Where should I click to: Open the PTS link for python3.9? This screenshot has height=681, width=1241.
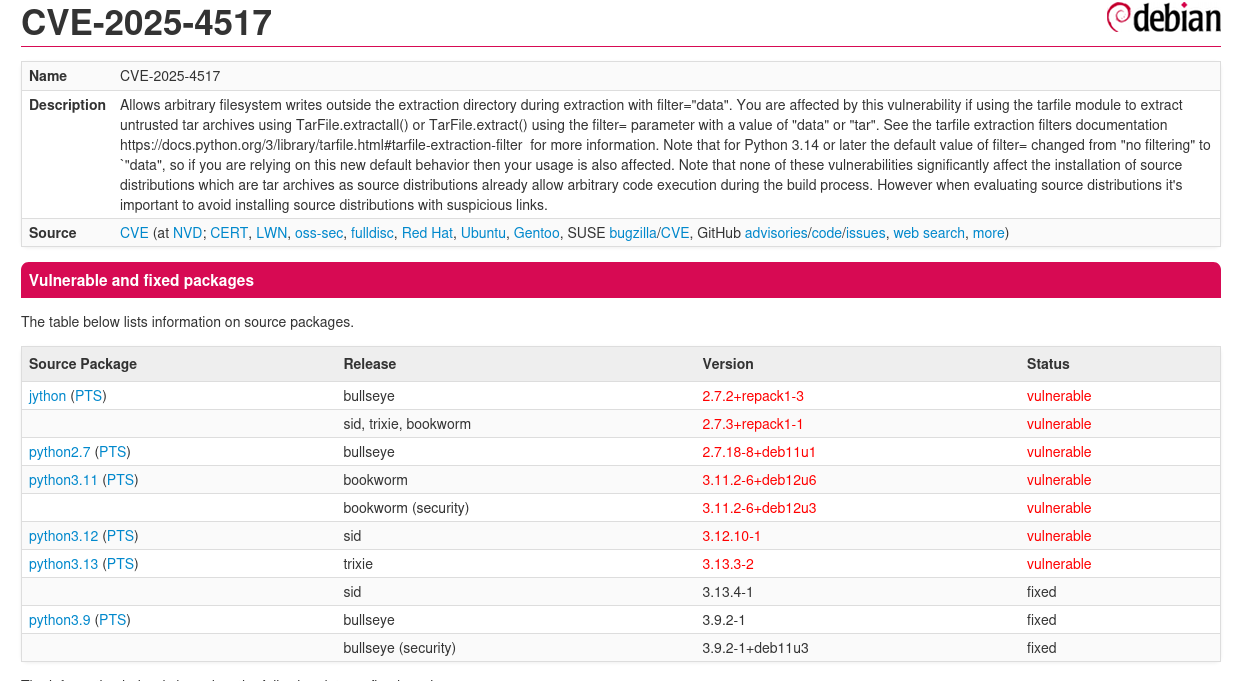pyautogui.click(x=112, y=620)
